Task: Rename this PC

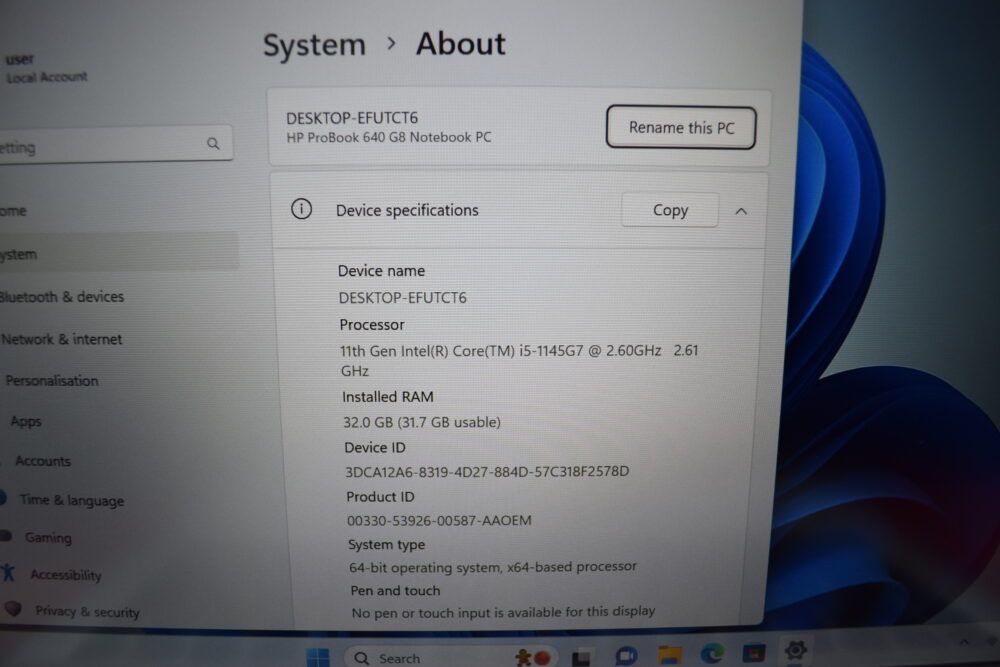Action: pos(681,128)
